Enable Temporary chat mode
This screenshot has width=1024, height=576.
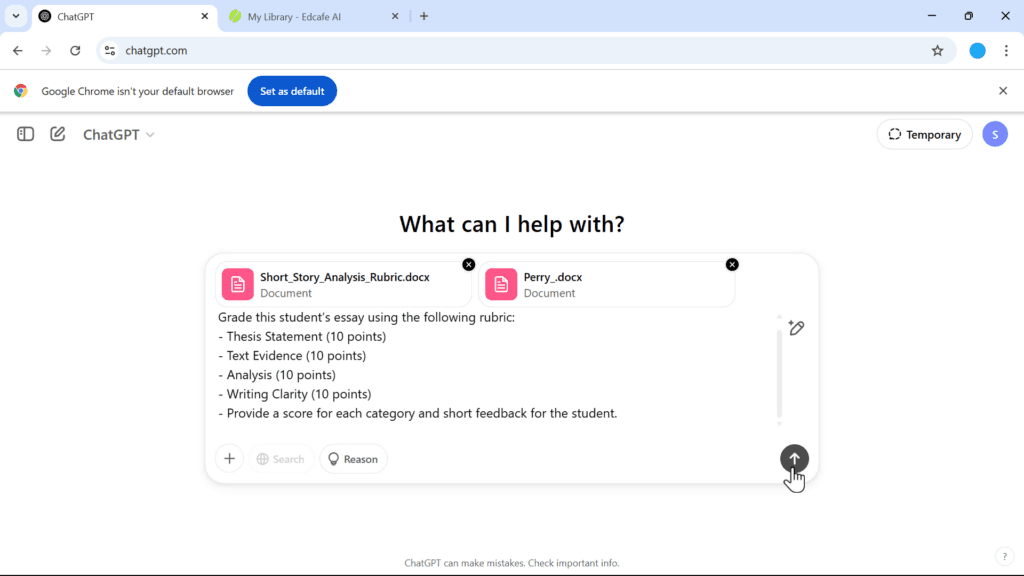pyautogui.click(x=924, y=135)
